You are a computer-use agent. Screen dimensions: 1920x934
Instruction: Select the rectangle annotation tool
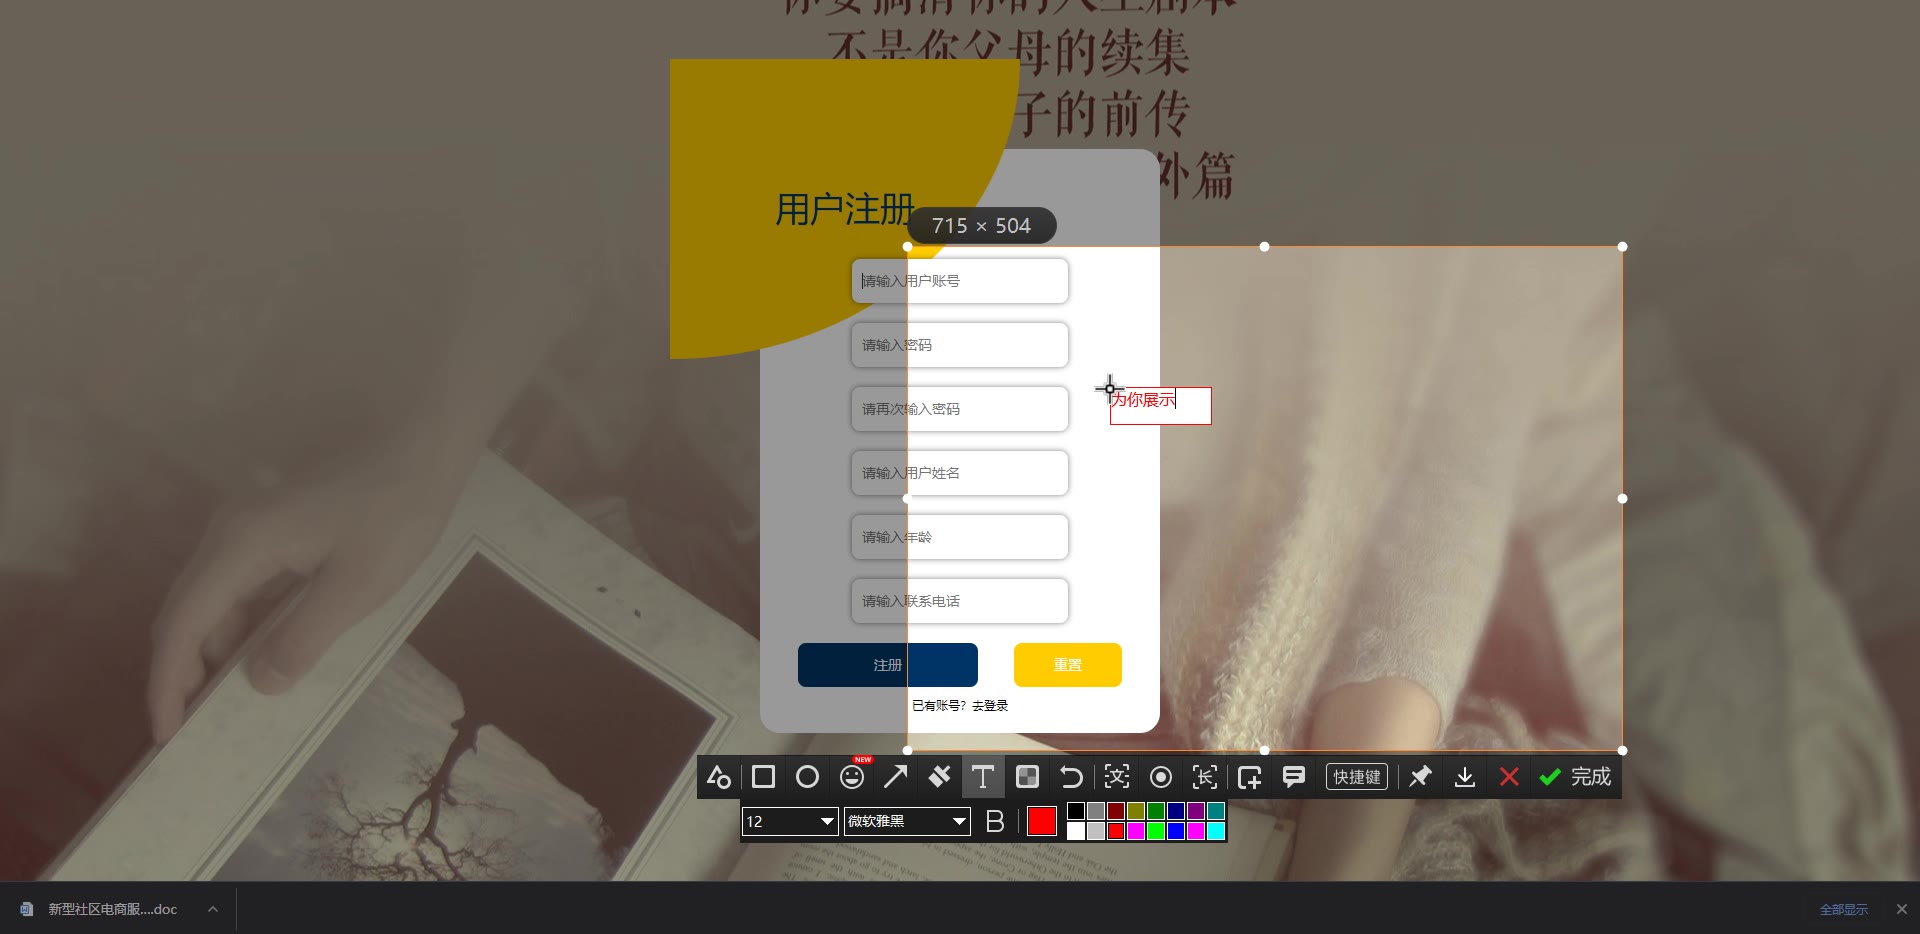click(763, 777)
